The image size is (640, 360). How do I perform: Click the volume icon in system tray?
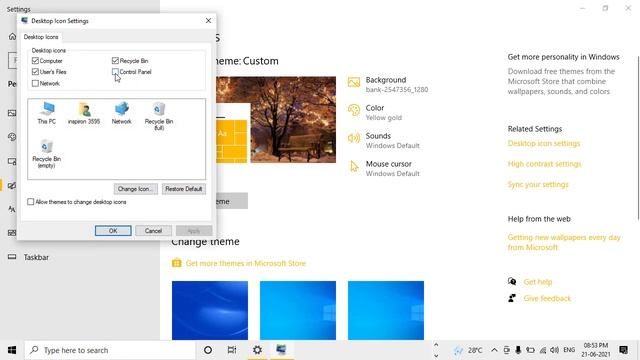coord(554,350)
